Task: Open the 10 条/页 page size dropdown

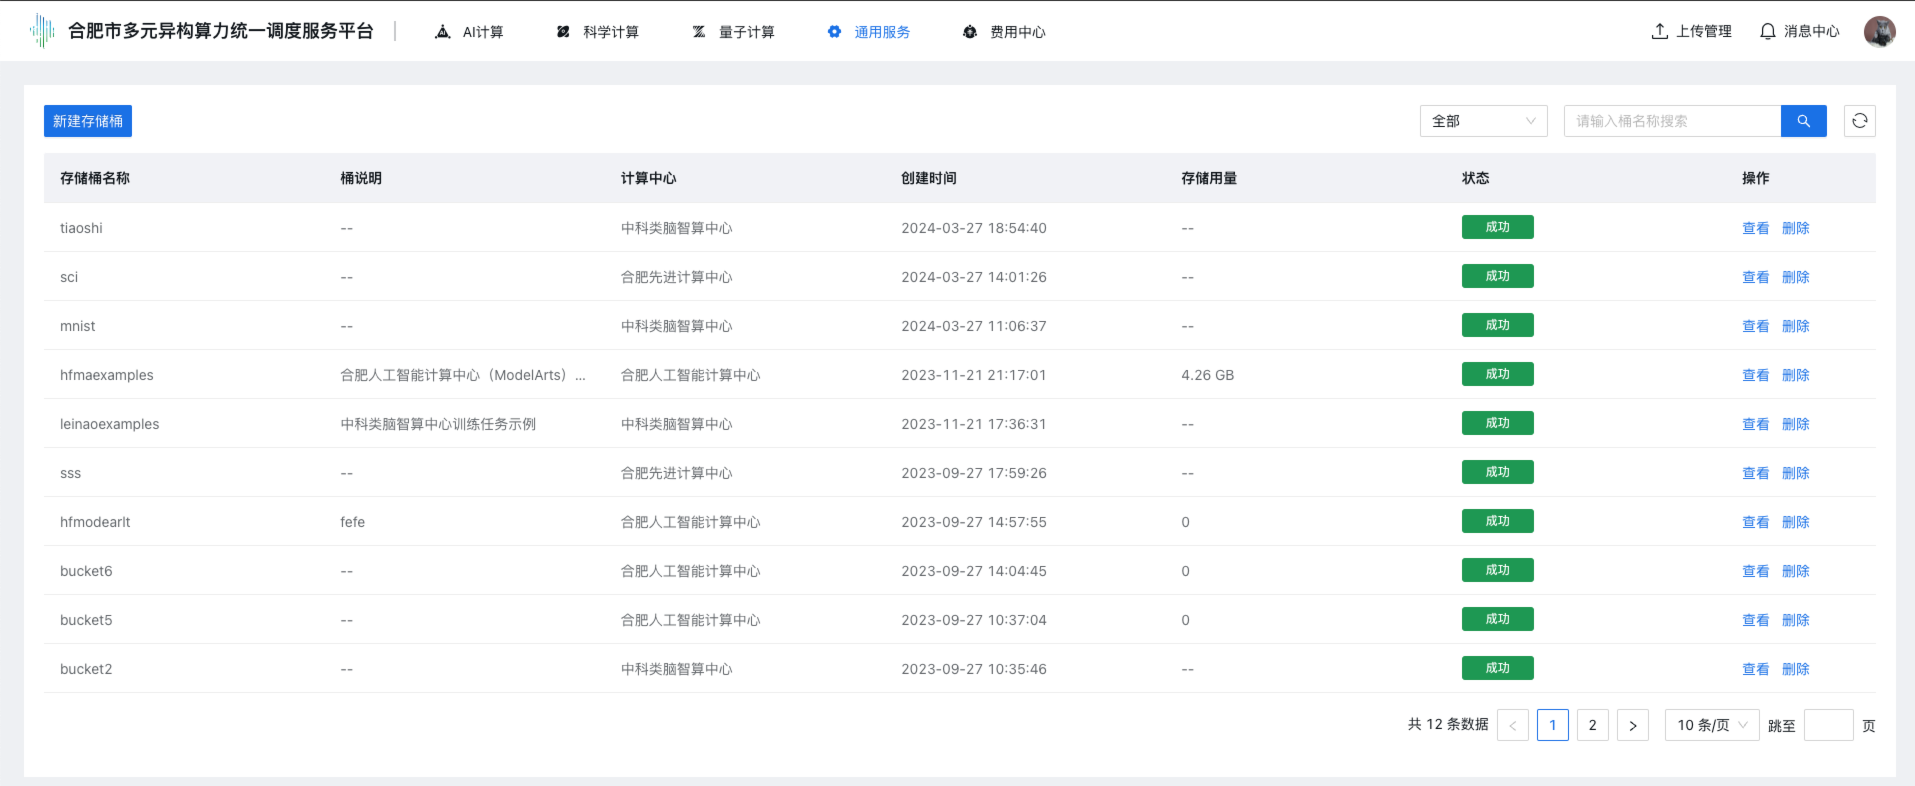Action: coord(1711,725)
